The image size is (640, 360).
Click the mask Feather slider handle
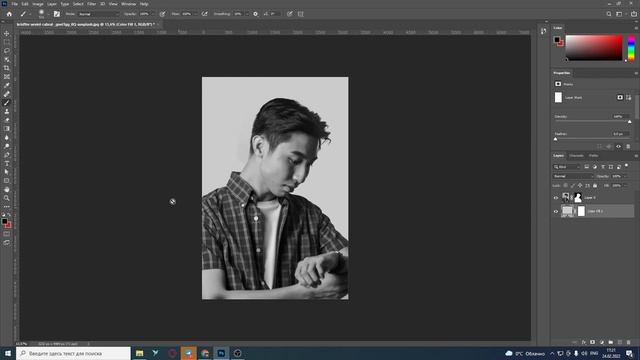pyautogui.click(x=556, y=139)
